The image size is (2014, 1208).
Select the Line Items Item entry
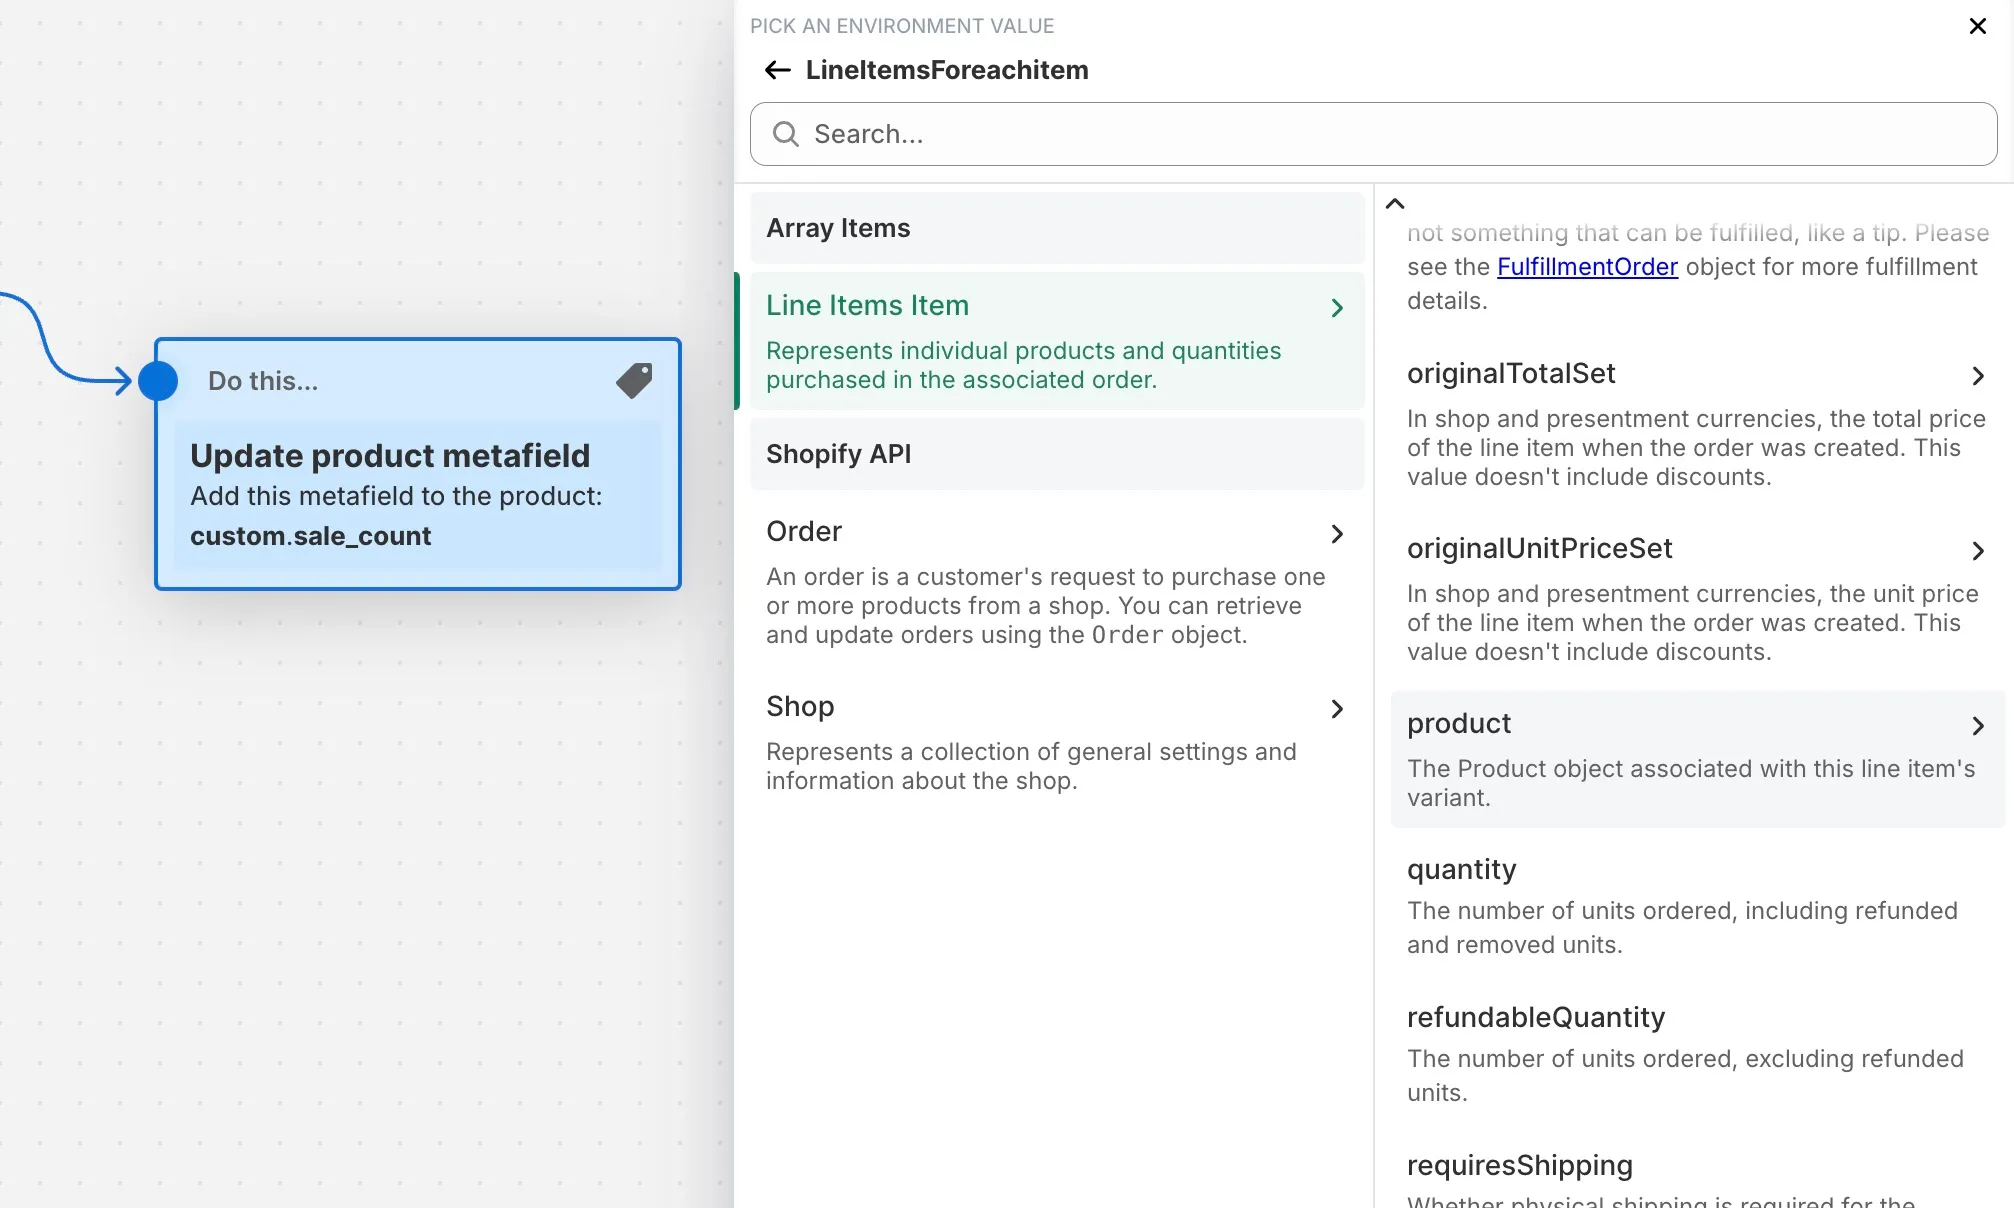pos(1057,341)
